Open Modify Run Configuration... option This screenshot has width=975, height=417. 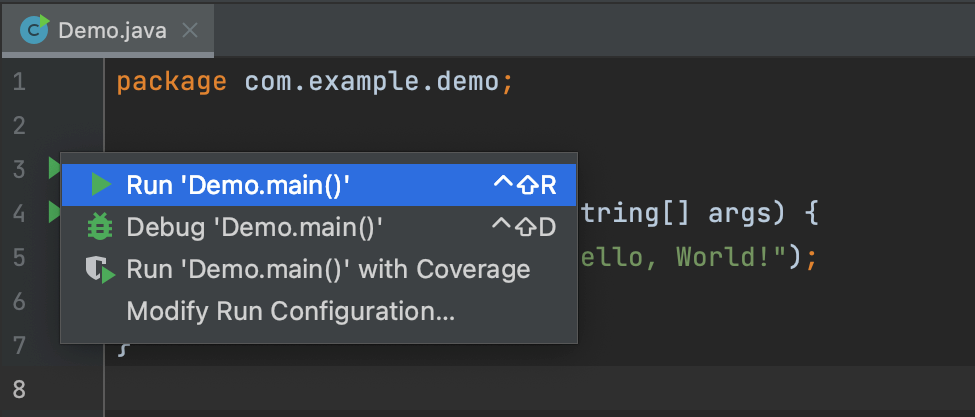click(290, 313)
